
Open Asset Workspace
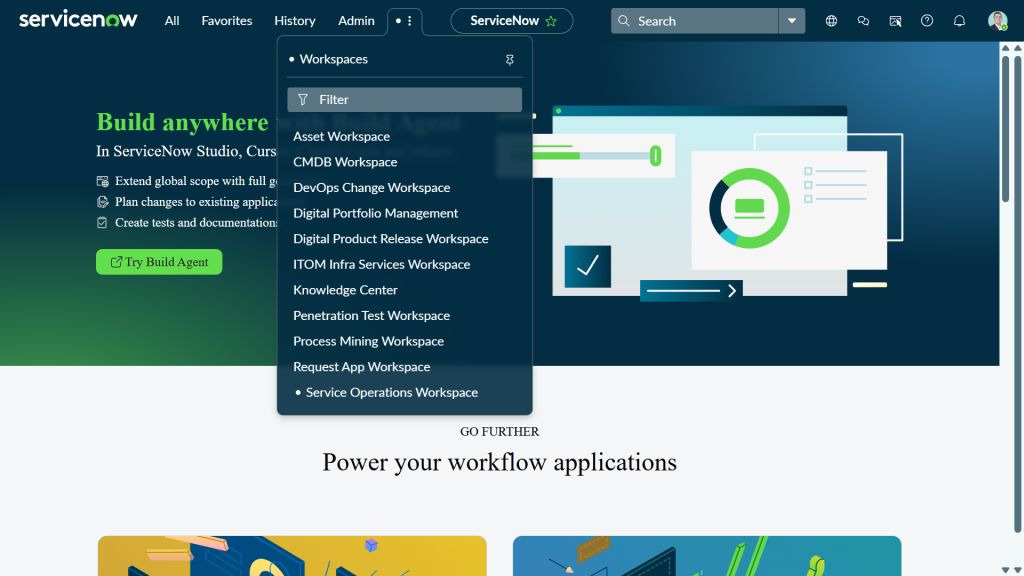tap(342, 136)
